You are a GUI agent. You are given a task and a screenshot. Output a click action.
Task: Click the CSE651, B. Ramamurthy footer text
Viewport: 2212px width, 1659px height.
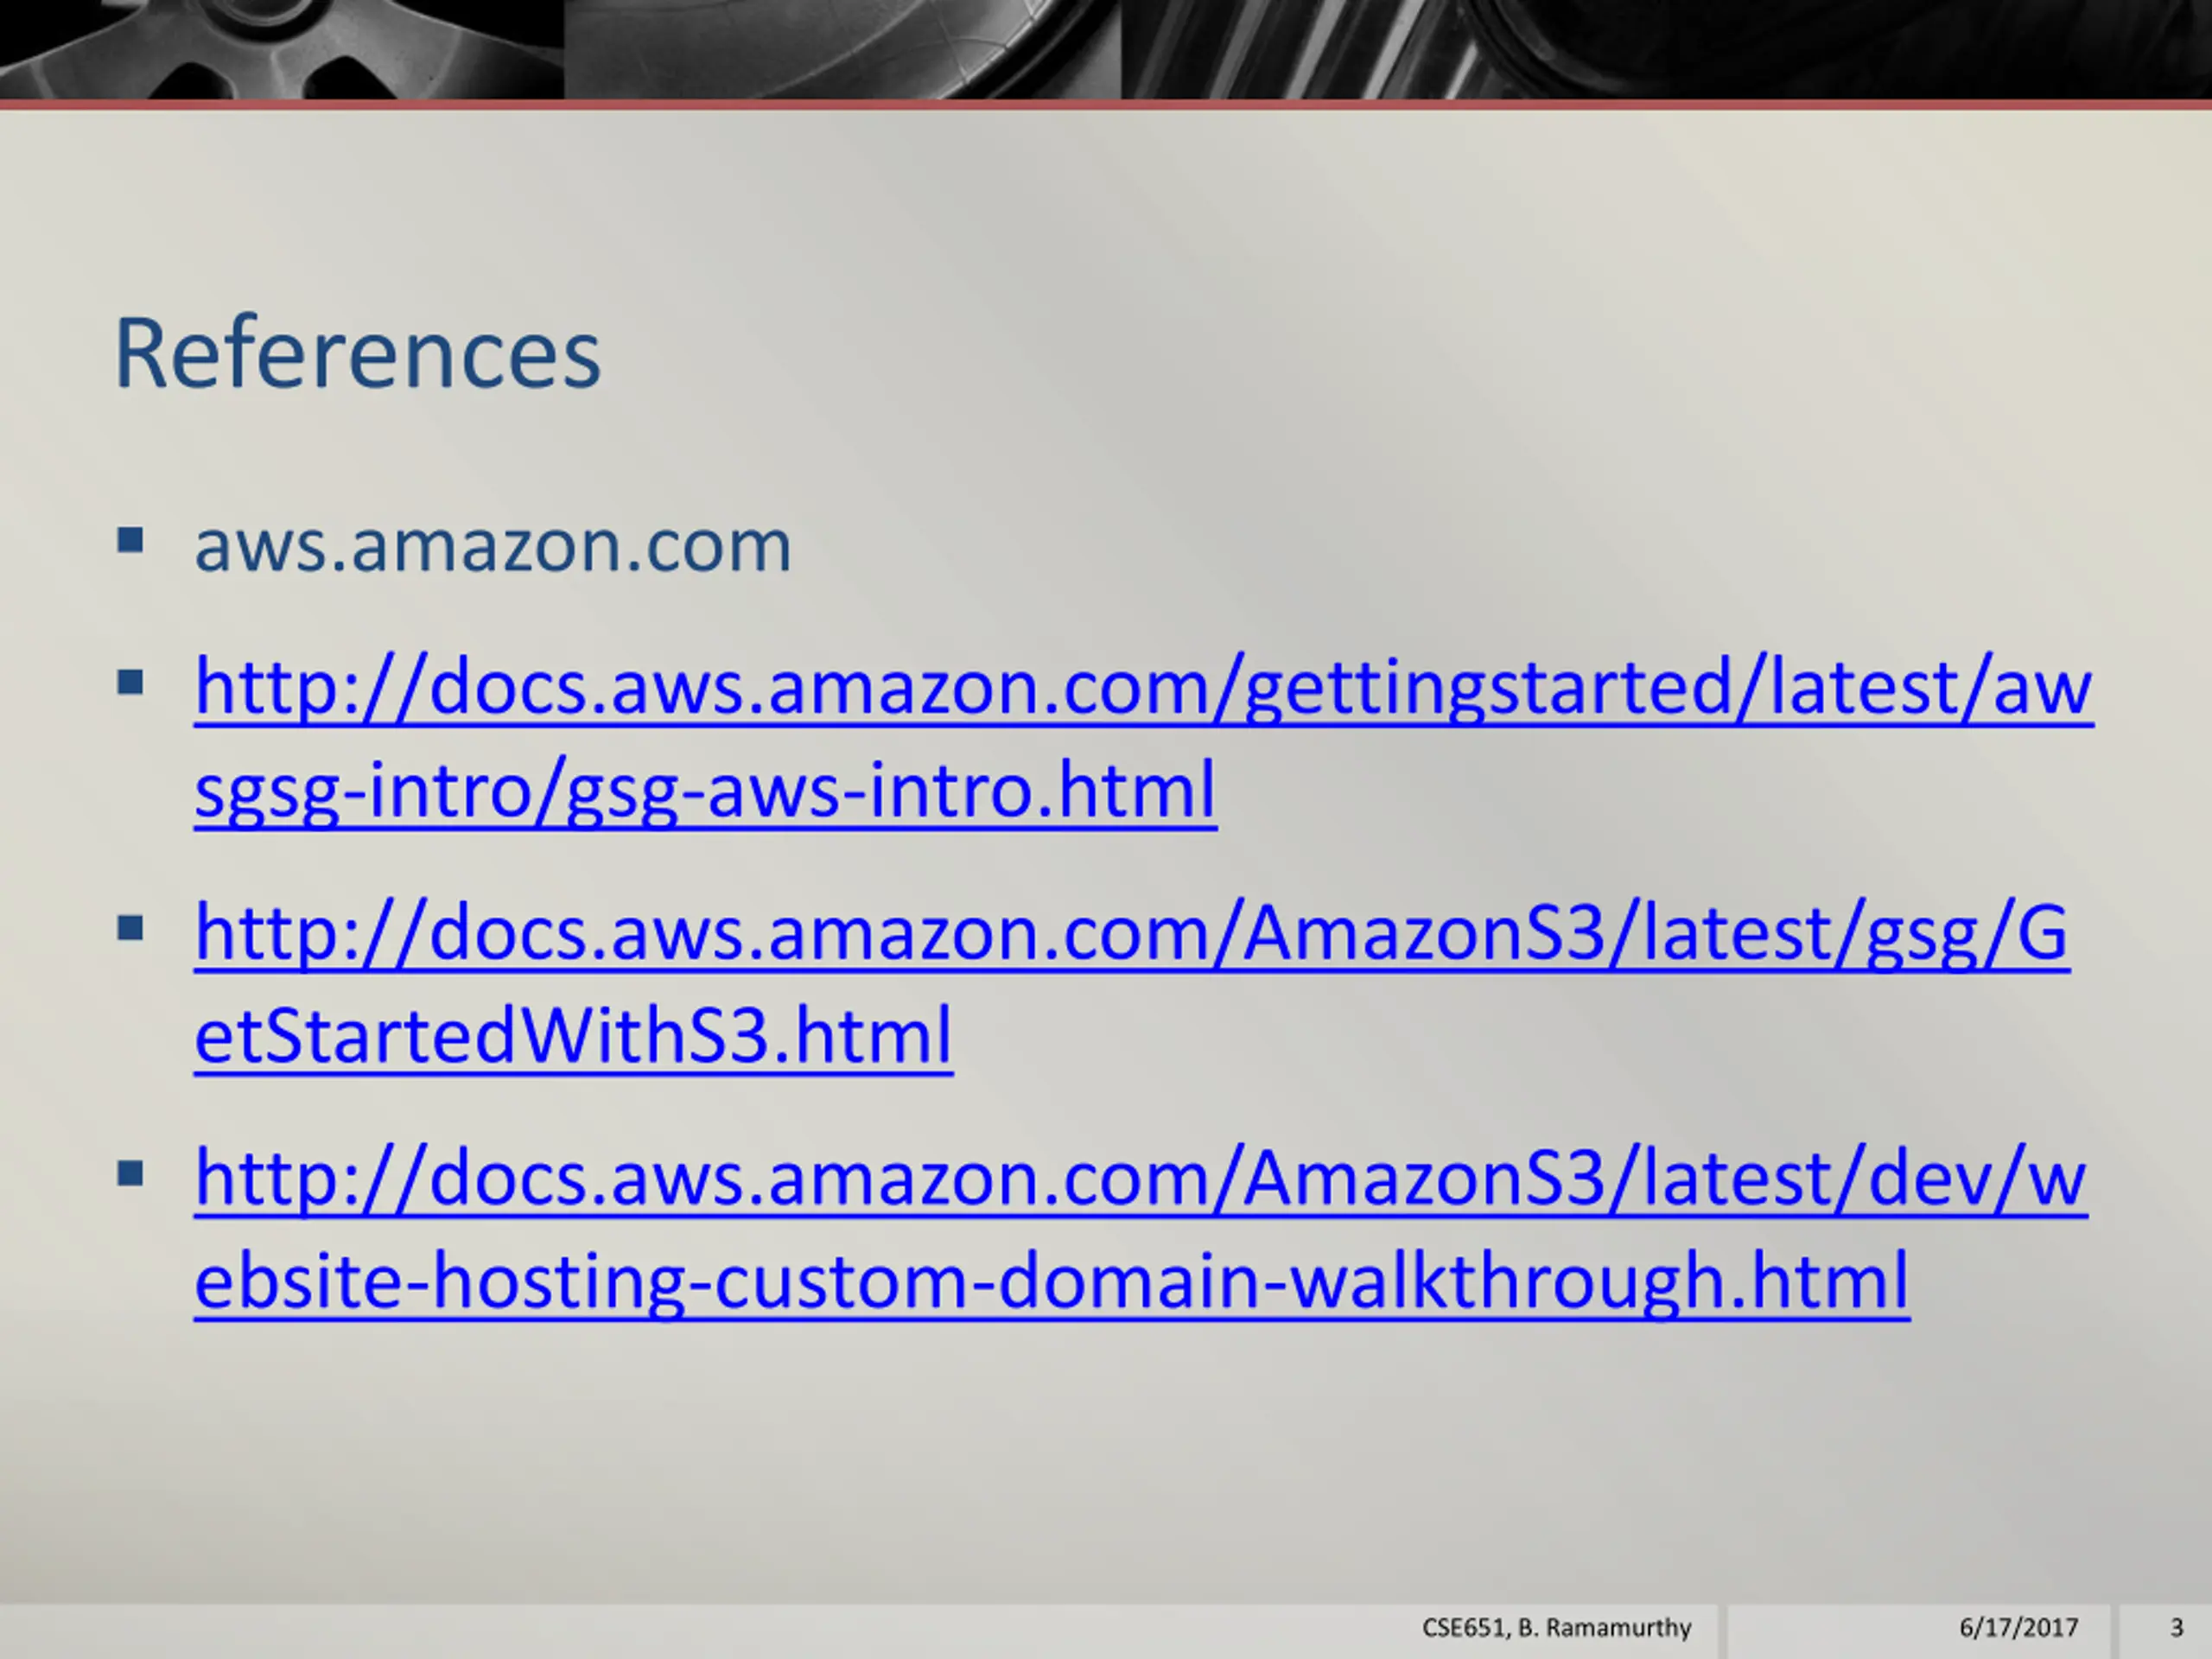pos(1556,1629)
